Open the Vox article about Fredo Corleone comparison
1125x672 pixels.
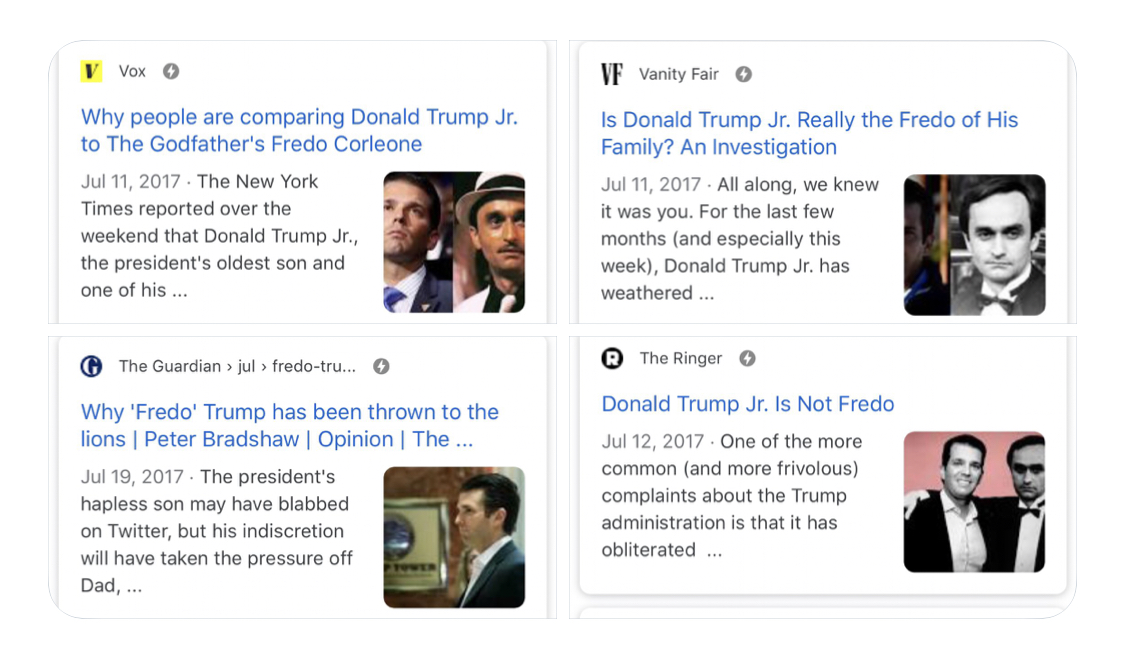pos(299,130)
